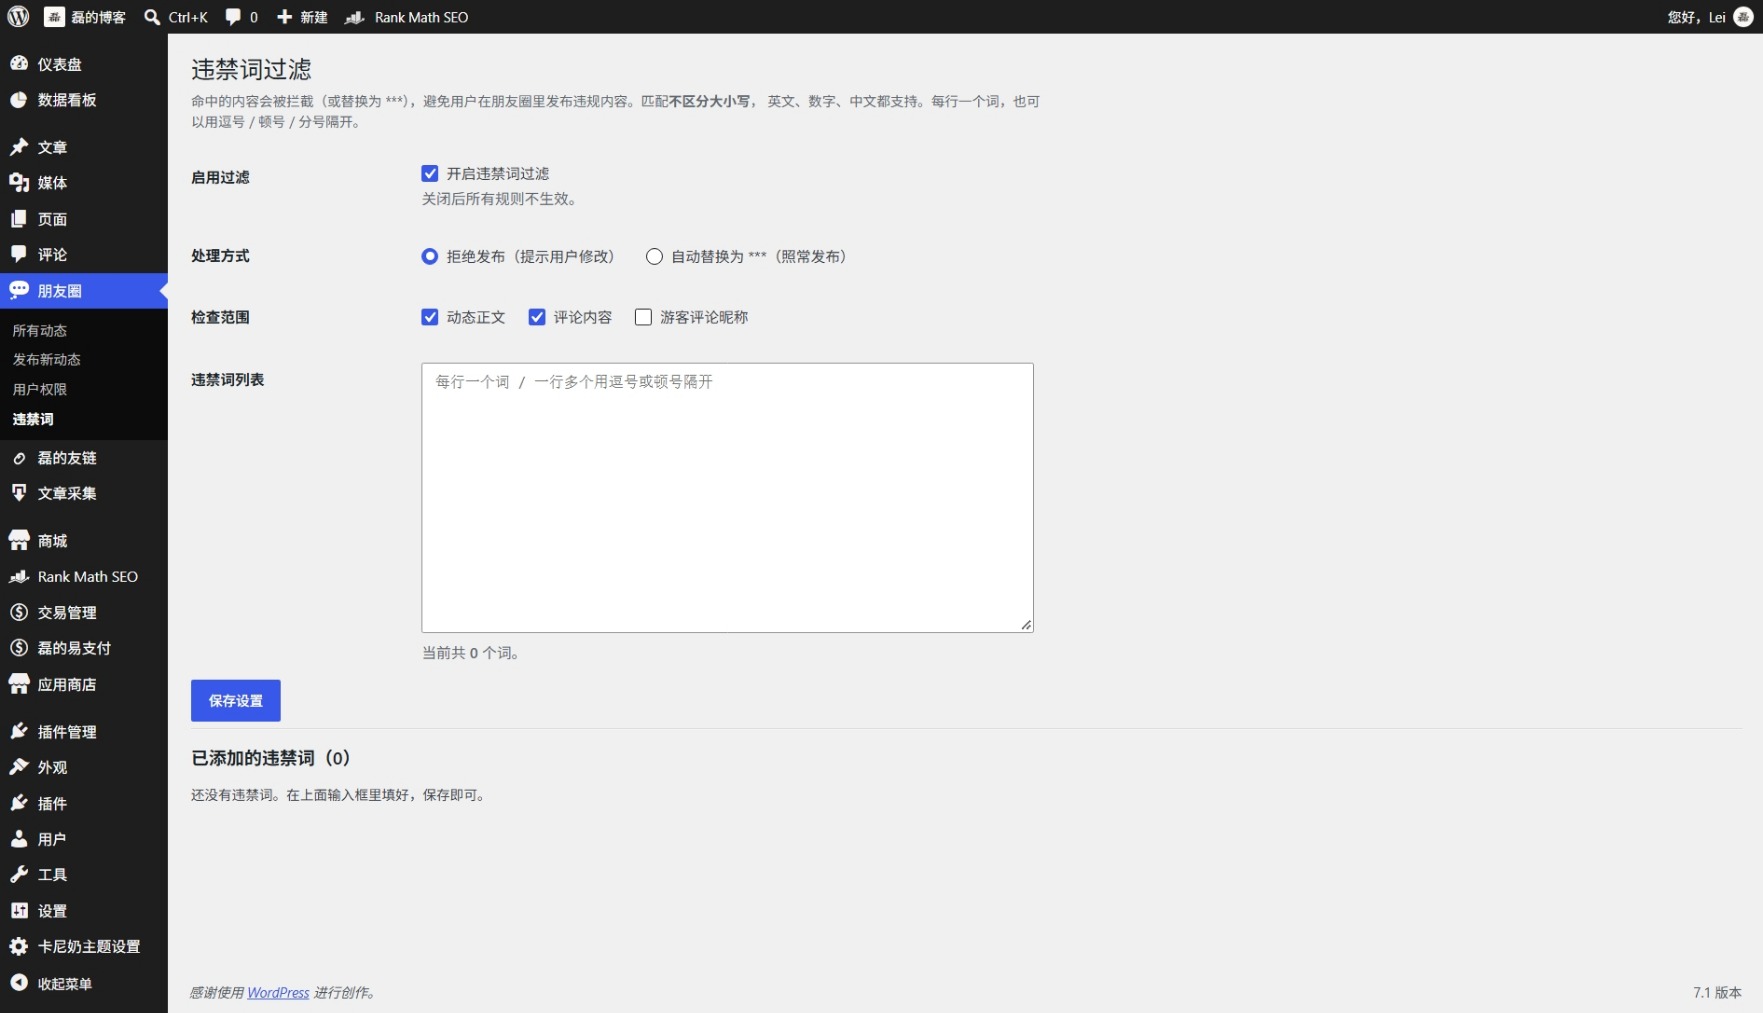Select 自动替换为 *** radio option
1763x1013 pixels.
tap(654, 256)
